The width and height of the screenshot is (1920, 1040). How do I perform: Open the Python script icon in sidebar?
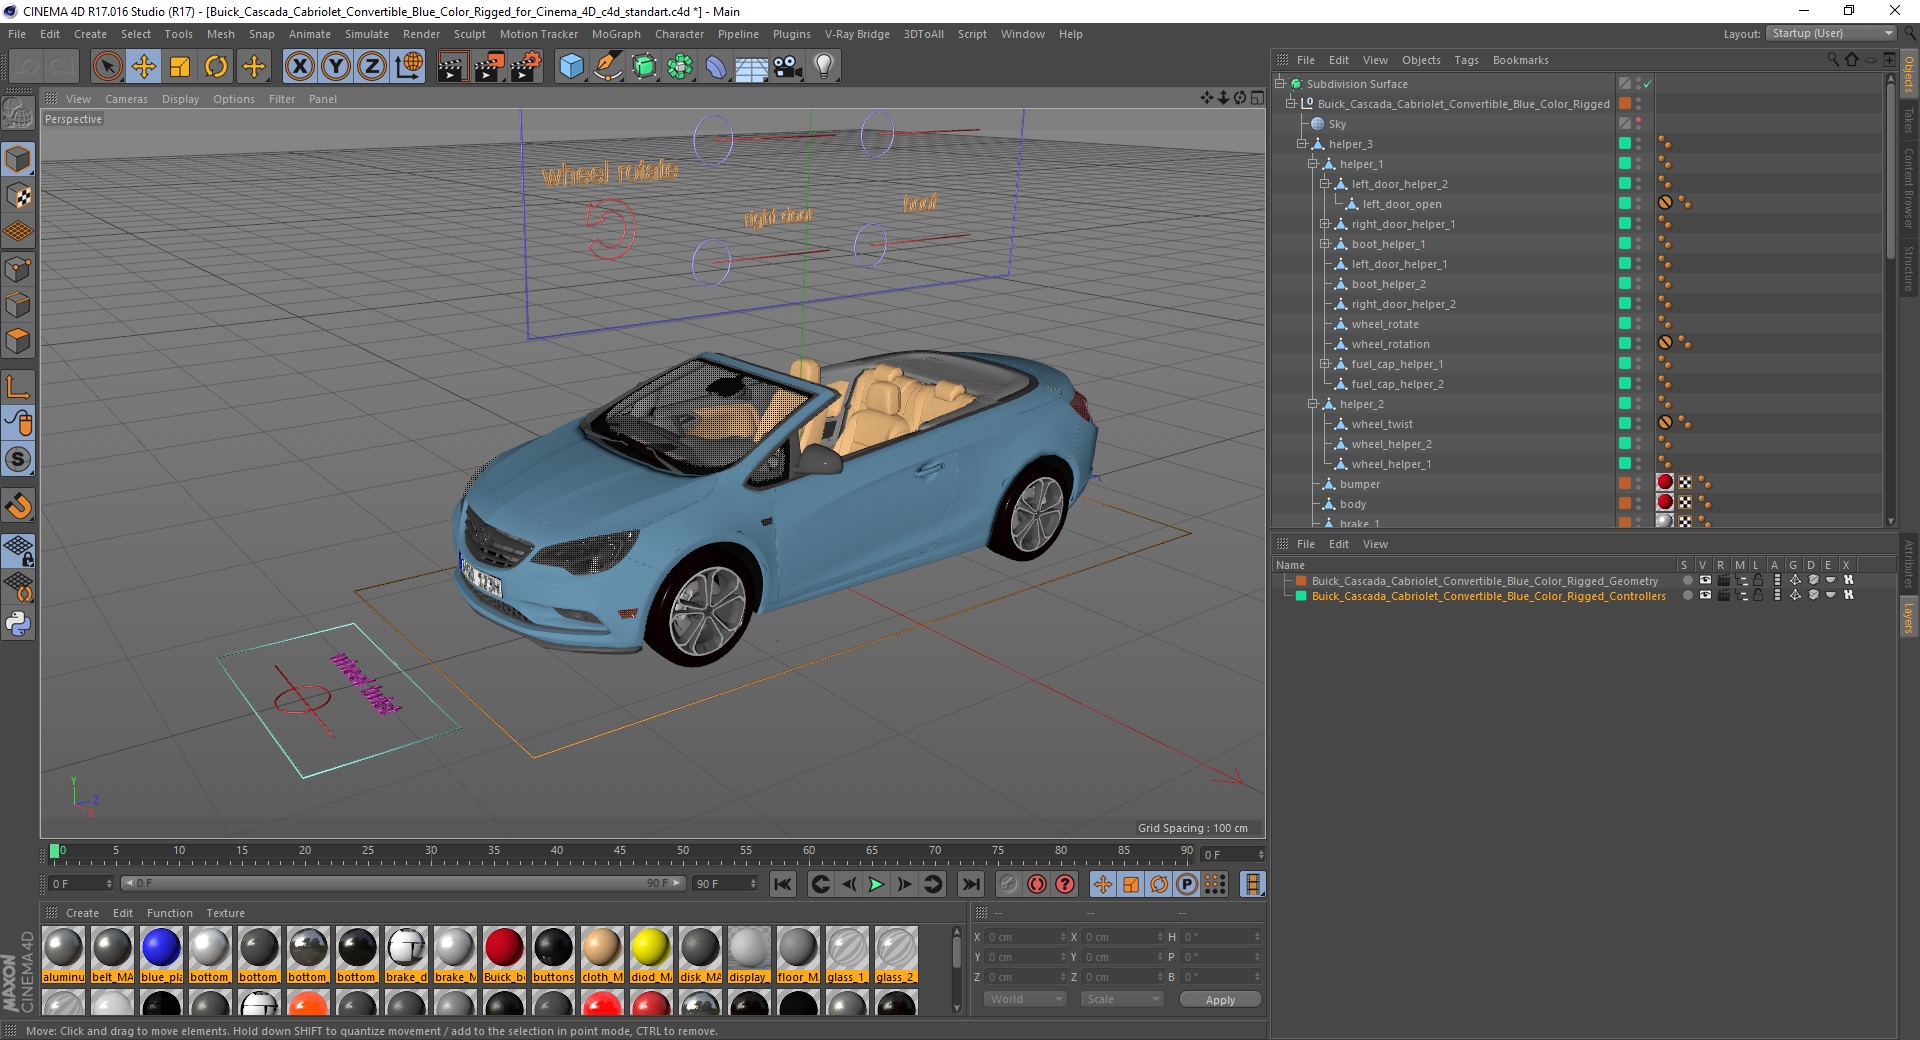pos(18,624)
